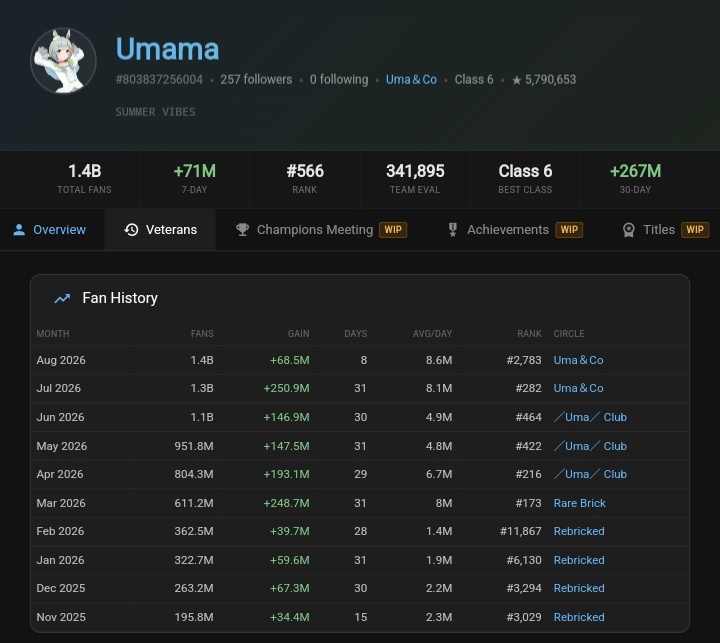
Task: Click the 341,895 Team Eval stat
Action: (x=415, y=179)
